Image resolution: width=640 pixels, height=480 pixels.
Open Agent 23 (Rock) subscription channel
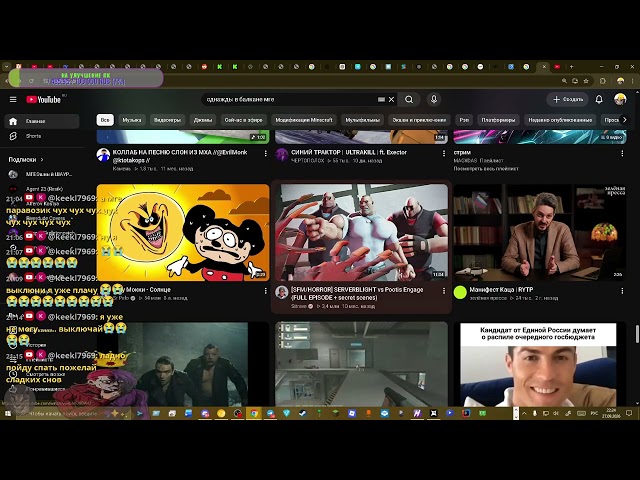[42, 189]
